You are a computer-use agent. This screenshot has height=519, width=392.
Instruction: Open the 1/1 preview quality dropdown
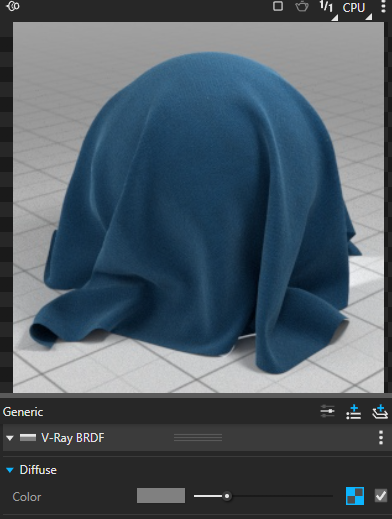[x=328, y=8]
